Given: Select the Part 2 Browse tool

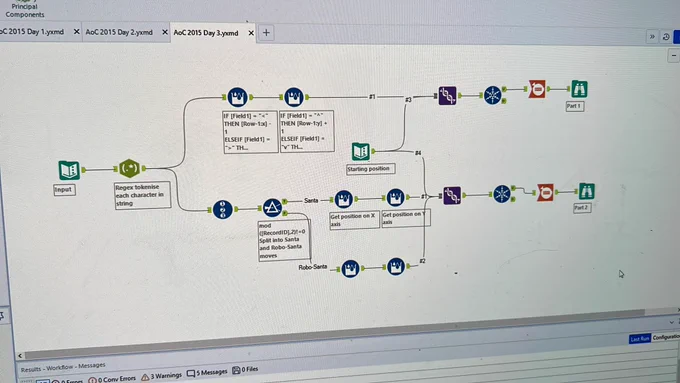Looking at the screenshot, I should click(586, 191).
